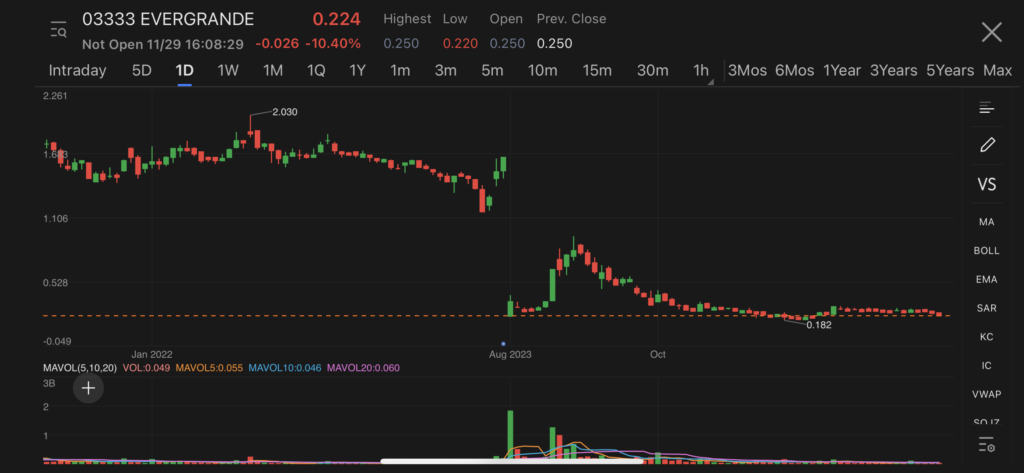
Task: Click the MAVOL5:0.055 value
Action: (207, 368)
